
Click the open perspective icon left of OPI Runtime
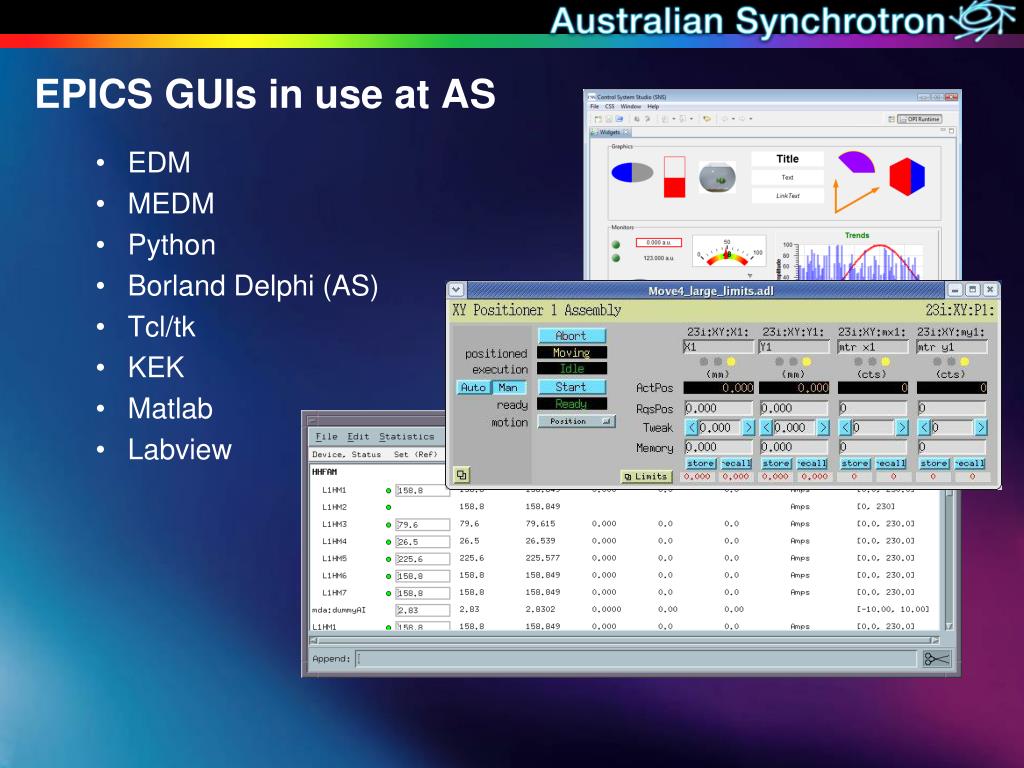(891, 119)
